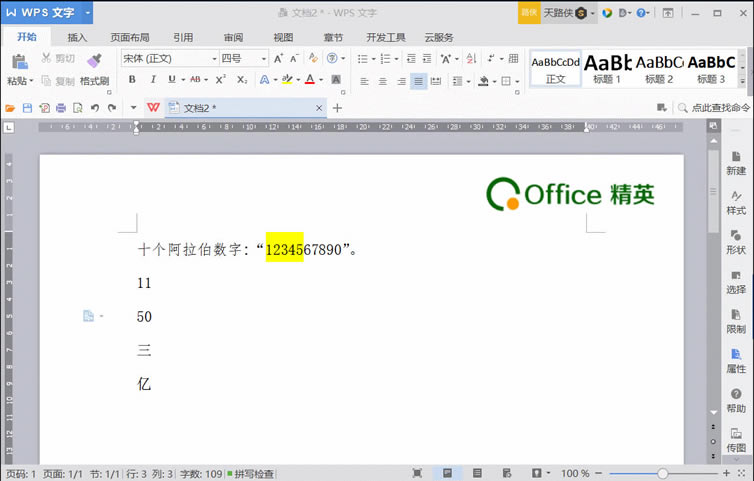This screenshot has width=754, height=481.
Task: Expand the font color arrow
Action: tap(321, 80)
